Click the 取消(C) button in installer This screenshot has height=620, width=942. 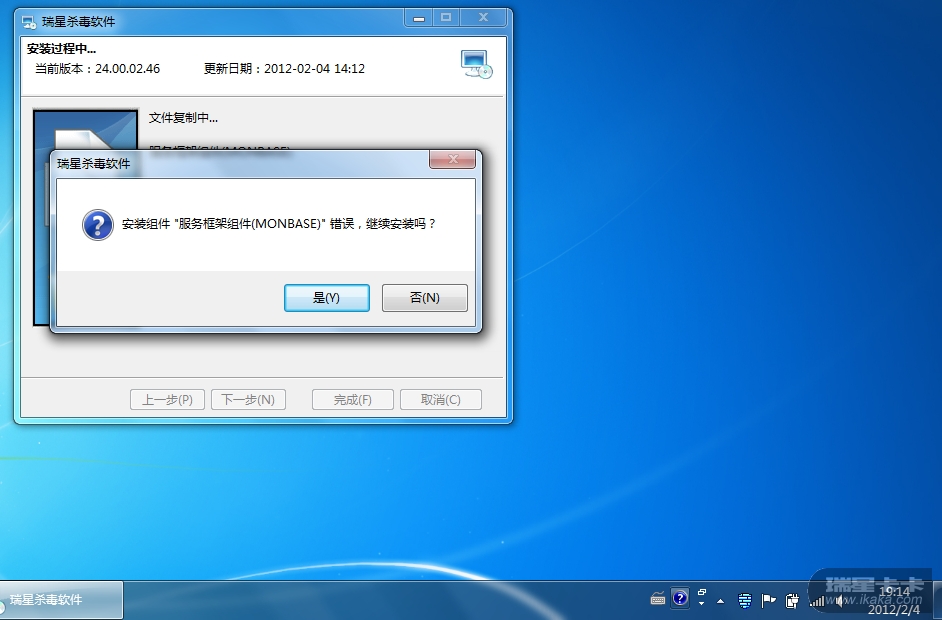tap(440, 400)
